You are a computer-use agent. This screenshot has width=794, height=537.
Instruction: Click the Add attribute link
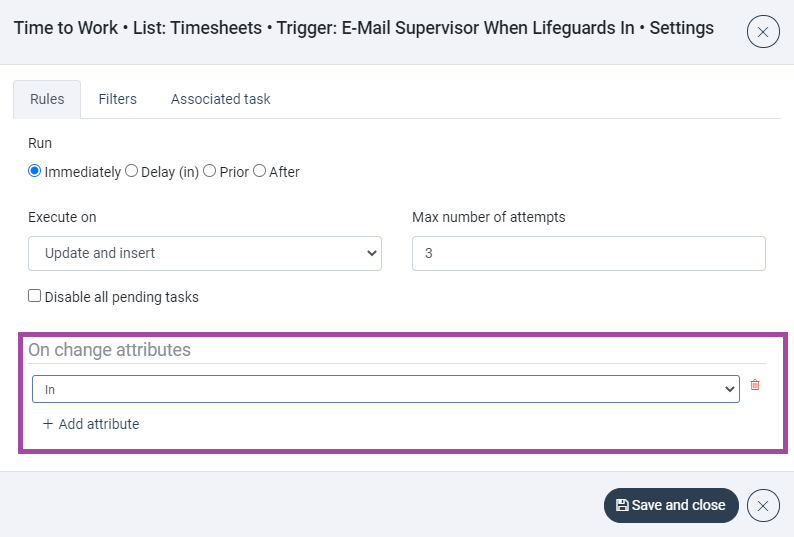(98, 424)
